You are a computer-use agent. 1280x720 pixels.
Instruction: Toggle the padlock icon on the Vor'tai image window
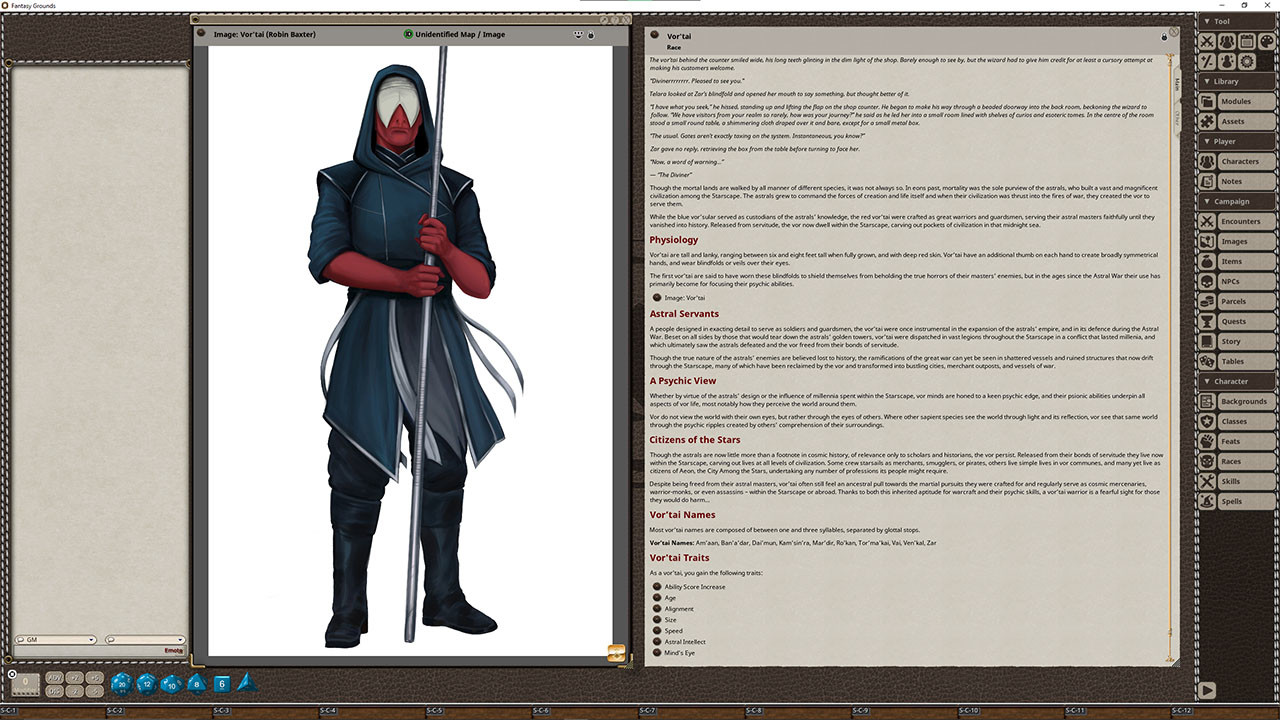click(x=590, y=34)
